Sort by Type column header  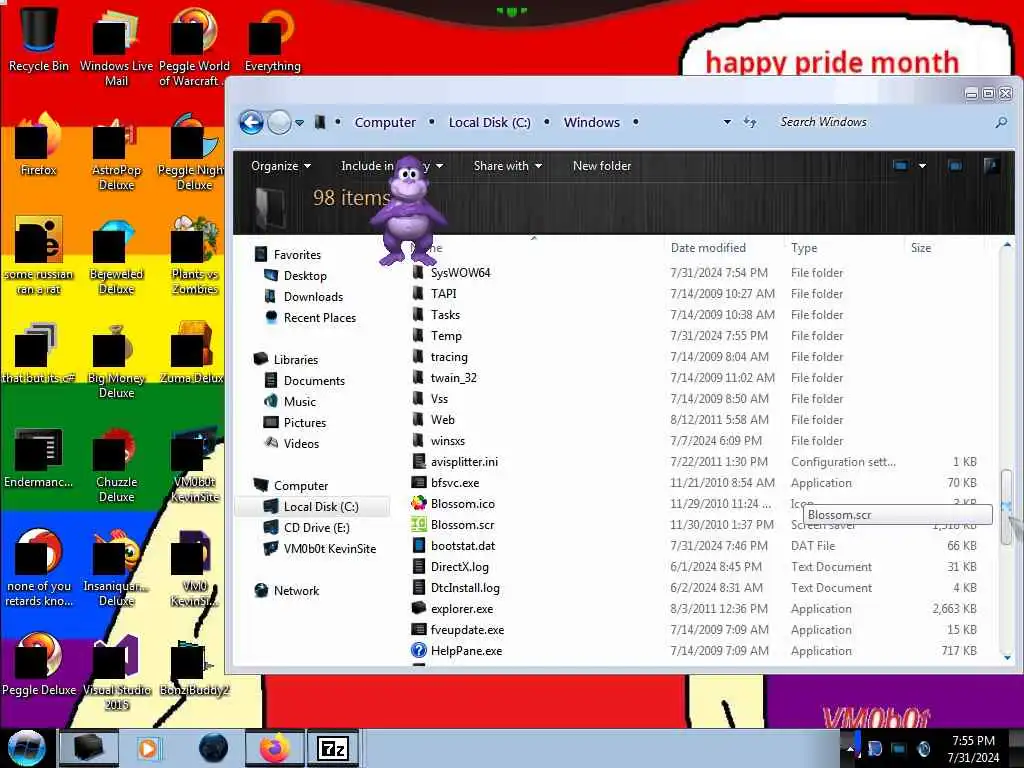tap(804, 248)
